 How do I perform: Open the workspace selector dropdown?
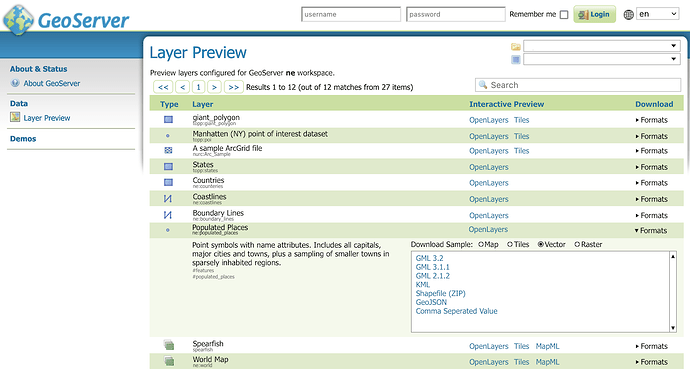tap(602, 46)
